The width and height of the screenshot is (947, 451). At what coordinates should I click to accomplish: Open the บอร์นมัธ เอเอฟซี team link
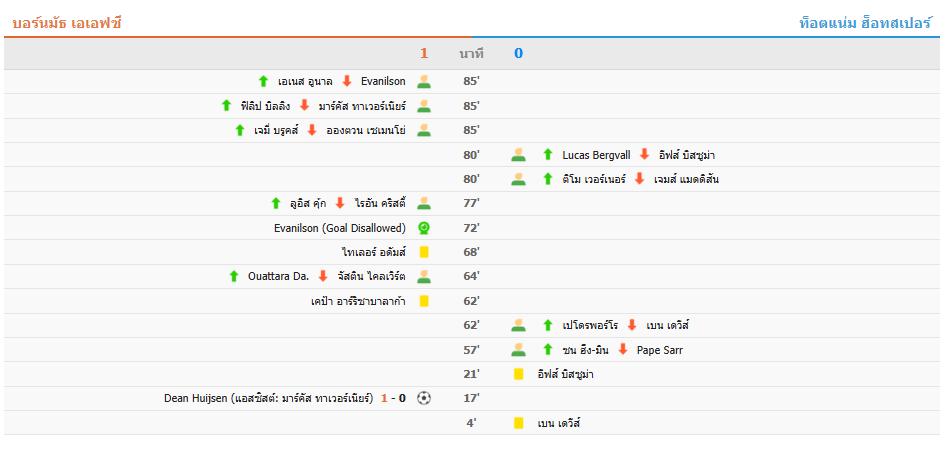(x=67, y=24)
